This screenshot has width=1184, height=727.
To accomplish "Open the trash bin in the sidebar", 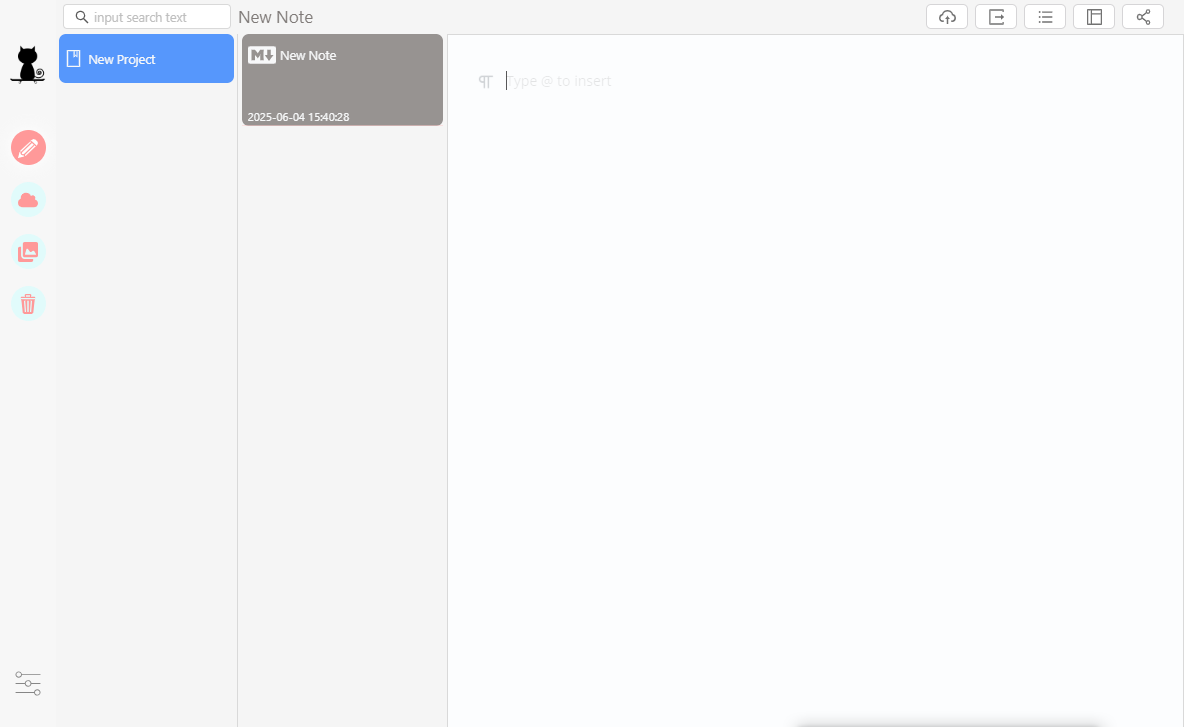I will [x=29, y=304].
